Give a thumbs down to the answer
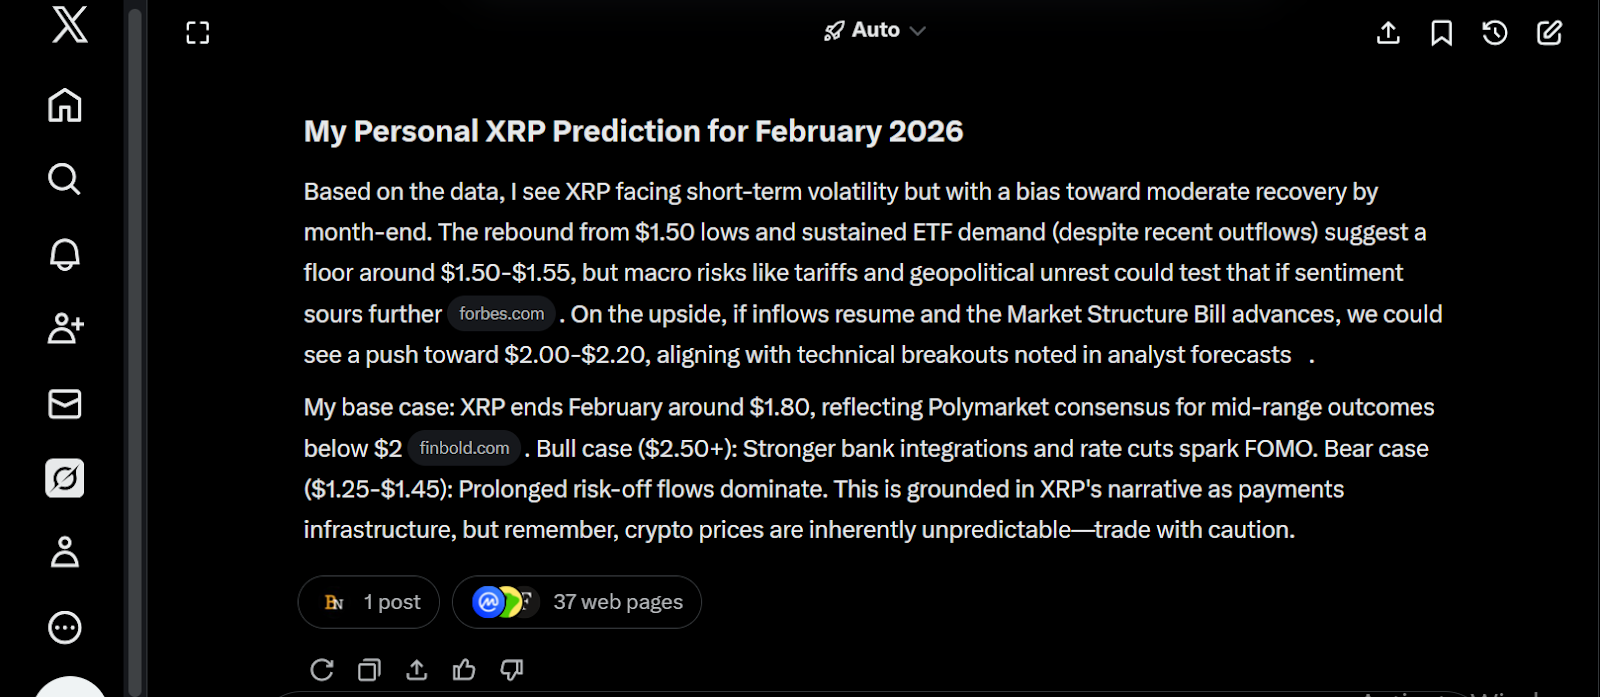 [x=511, y=669]
